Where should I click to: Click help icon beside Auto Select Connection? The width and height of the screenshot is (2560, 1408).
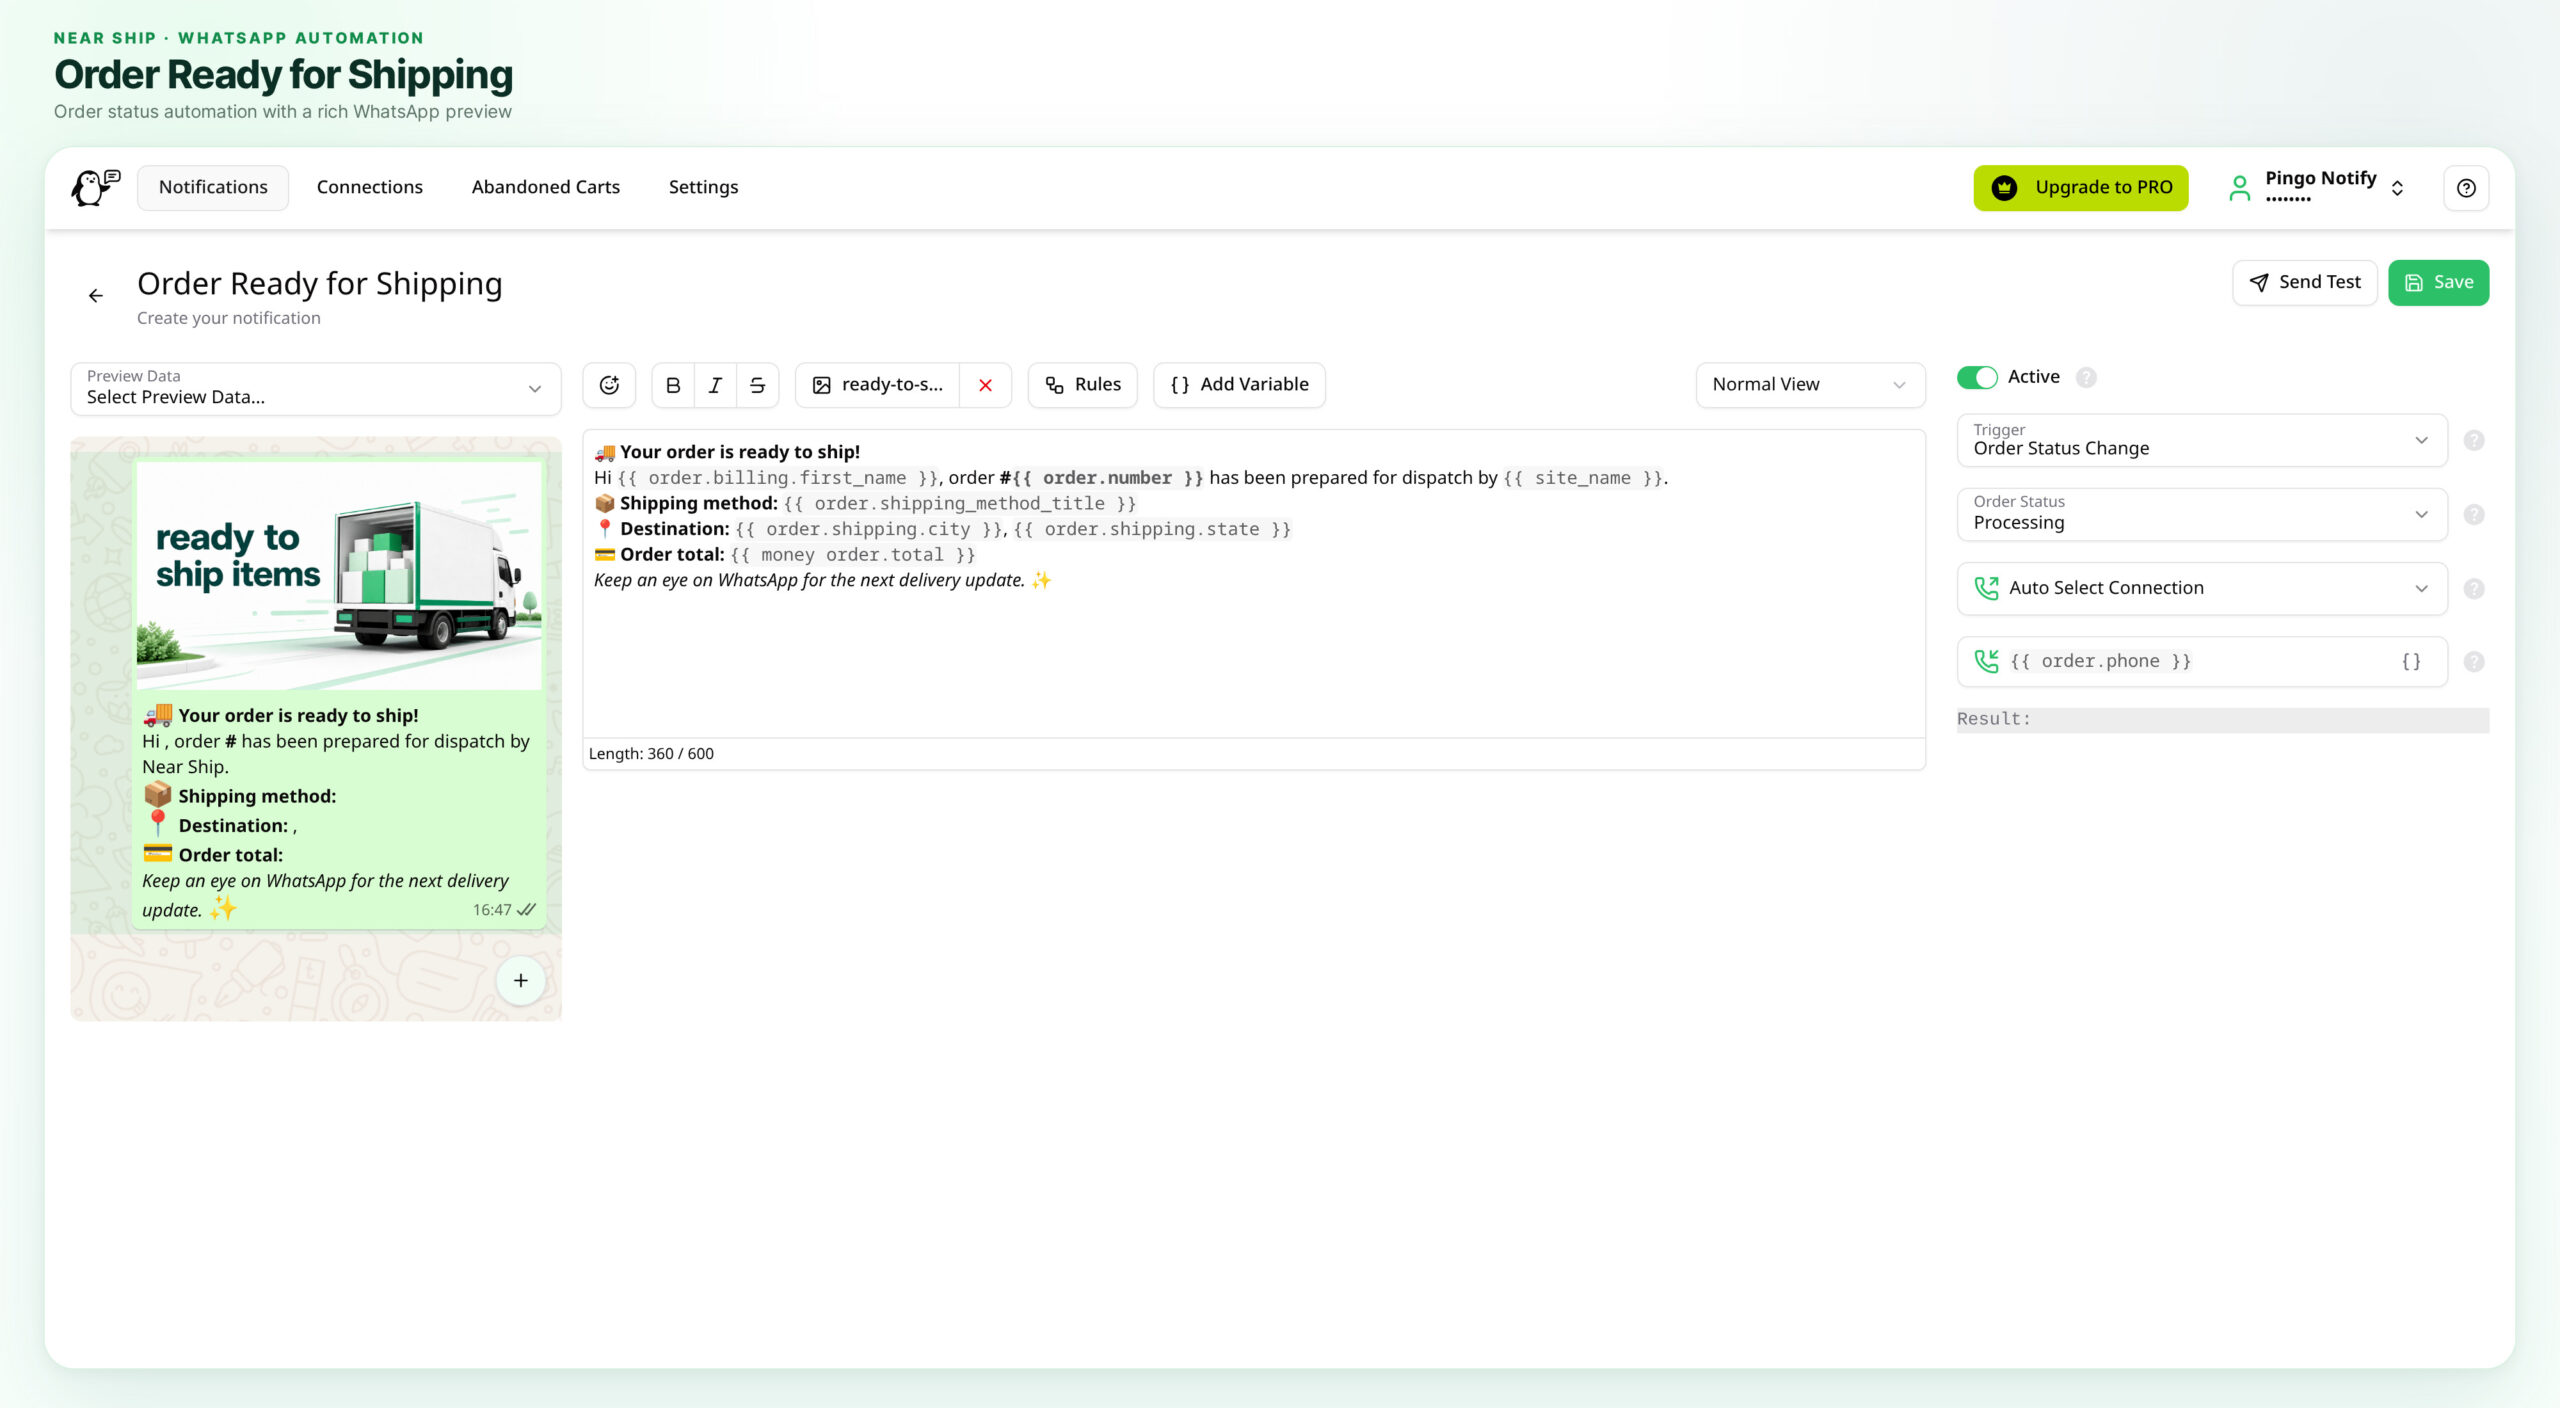click(2474, 589)
